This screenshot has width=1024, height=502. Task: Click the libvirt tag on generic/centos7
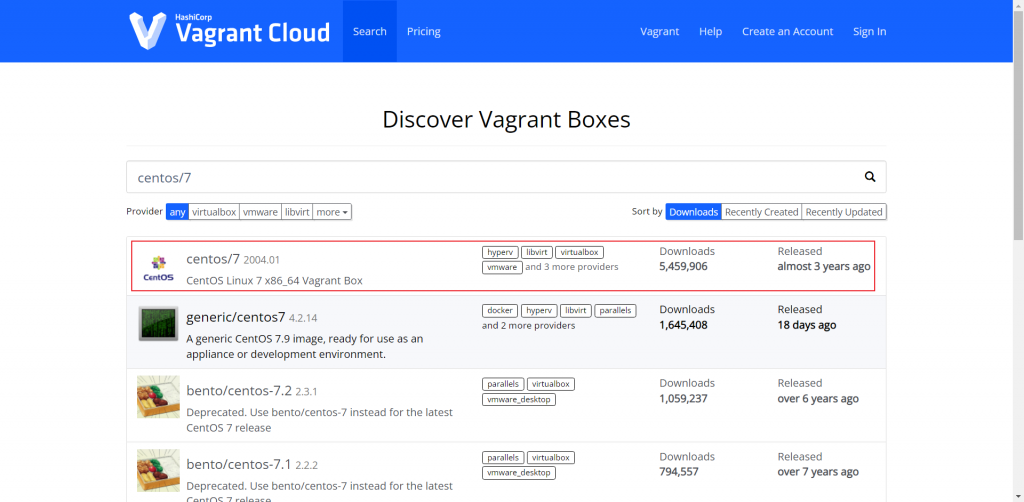576,311
